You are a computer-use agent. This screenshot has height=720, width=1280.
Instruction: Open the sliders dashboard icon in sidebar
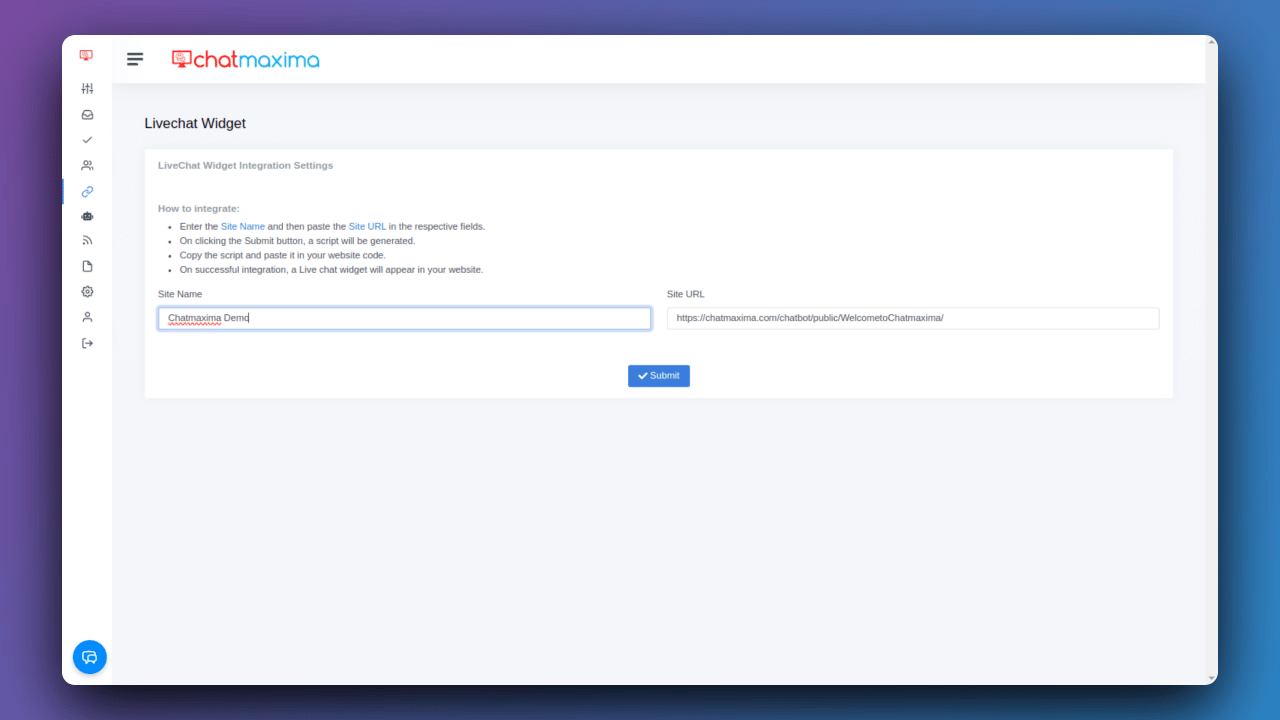(x=87, y=89)
